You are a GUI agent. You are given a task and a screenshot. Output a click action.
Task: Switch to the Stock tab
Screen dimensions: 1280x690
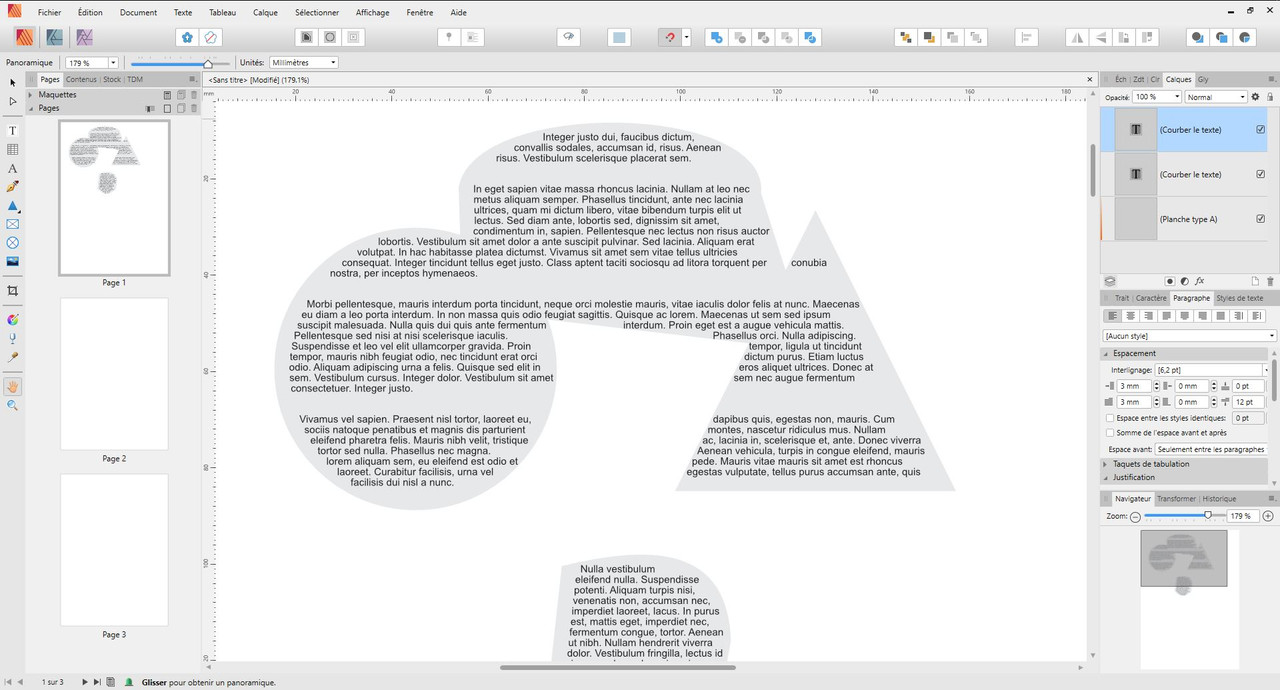click(x=112, y=79)
